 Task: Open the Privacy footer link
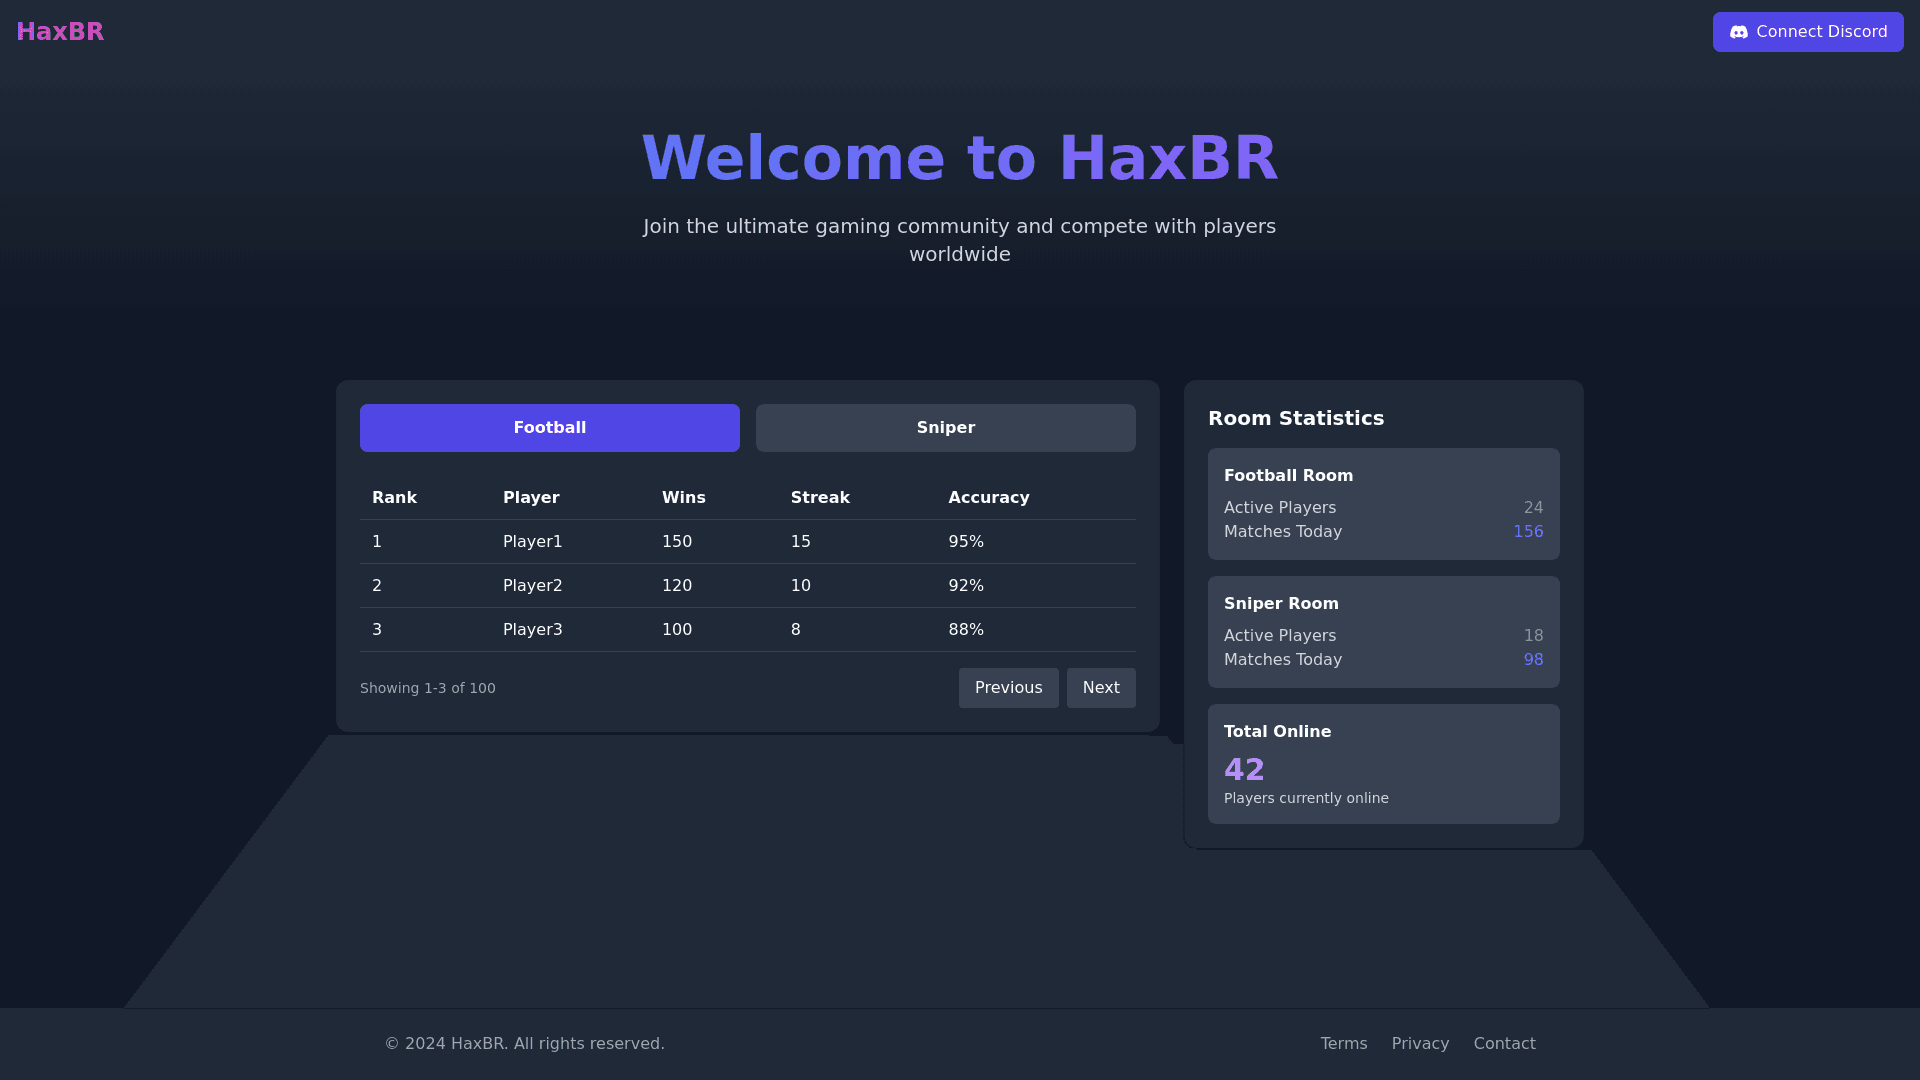coord(1420,1044)
